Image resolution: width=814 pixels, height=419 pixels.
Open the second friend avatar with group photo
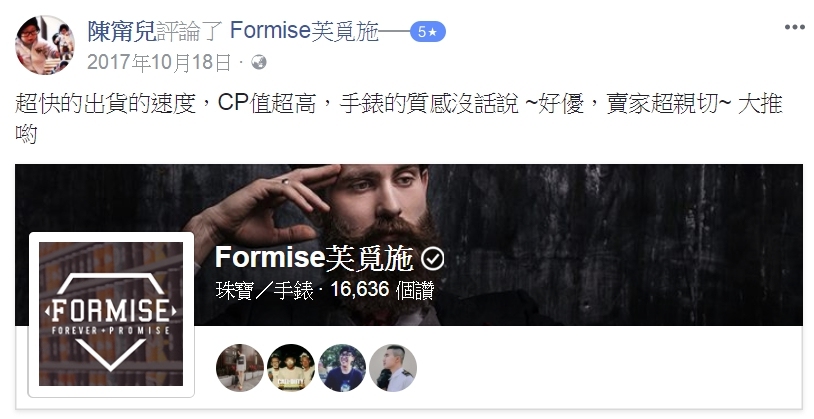pyautogui.click(x=291, y=368)
